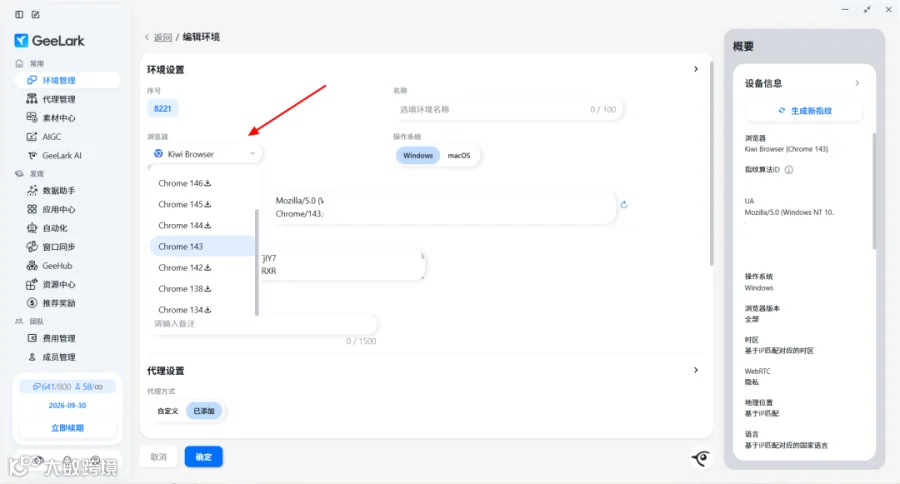Select Chrome 134 from the list
The image size is (900, 484).
pyautogui.click(x=202, y=309)
